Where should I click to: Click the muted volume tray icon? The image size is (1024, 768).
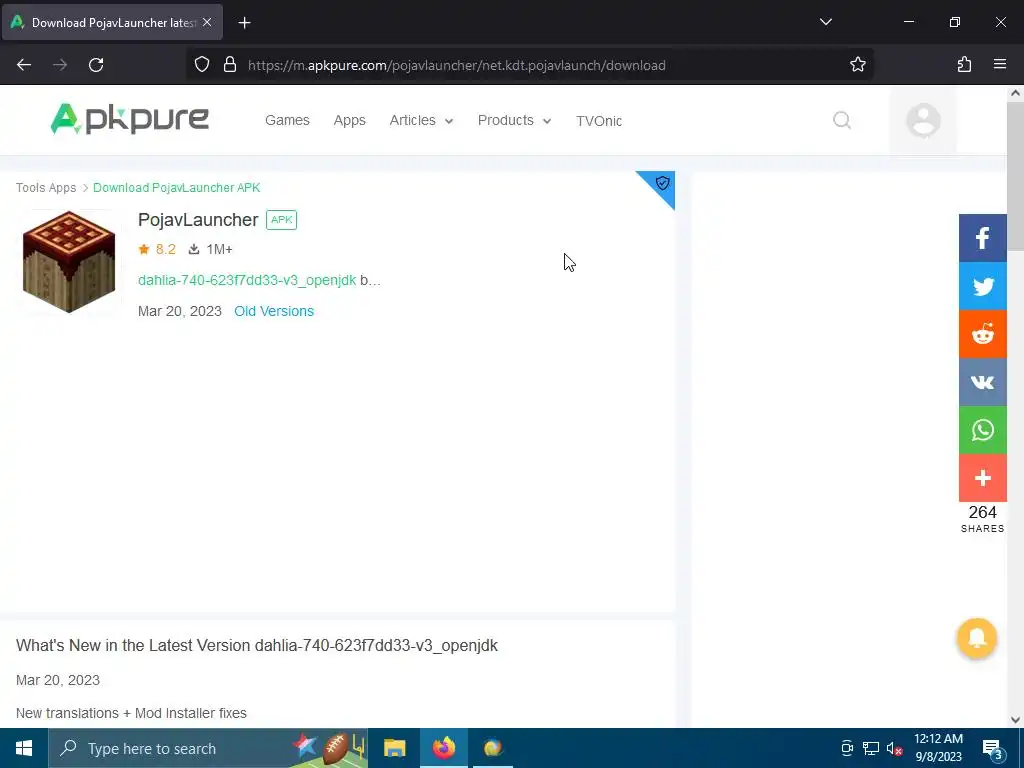tap(894, 748)
